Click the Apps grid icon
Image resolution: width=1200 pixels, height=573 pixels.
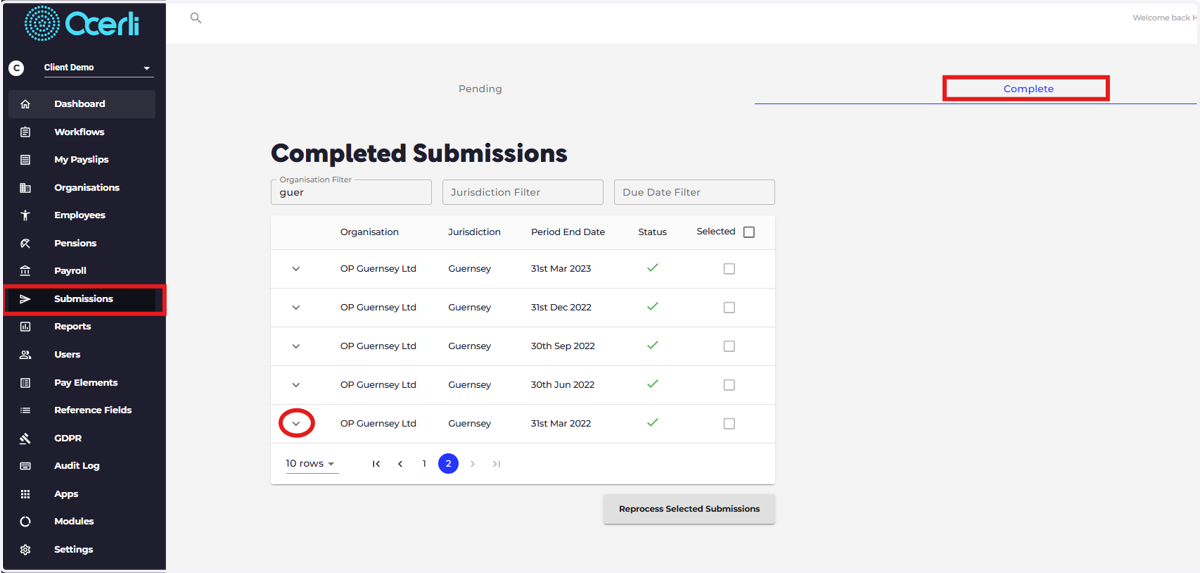(x=26, y=494)
